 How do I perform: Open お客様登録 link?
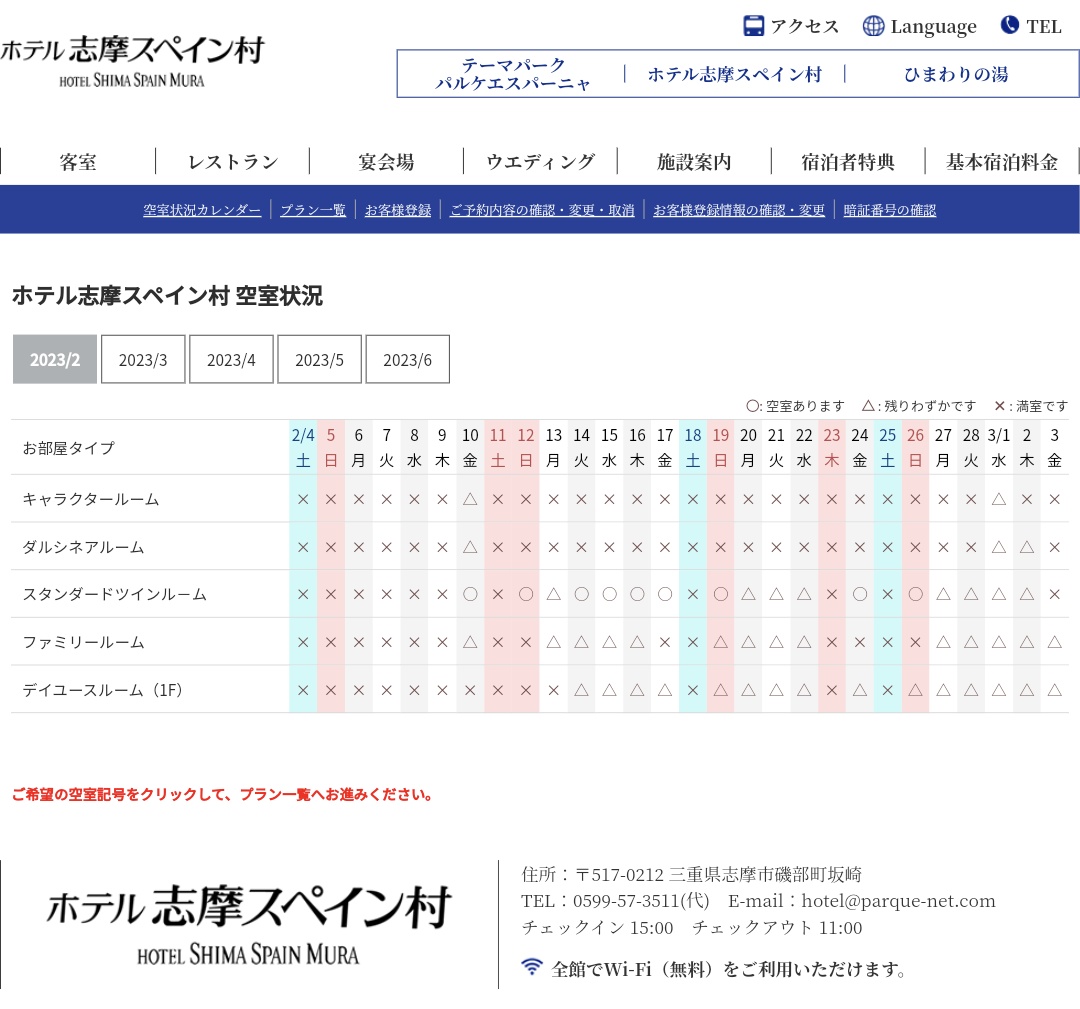point(397,210)
